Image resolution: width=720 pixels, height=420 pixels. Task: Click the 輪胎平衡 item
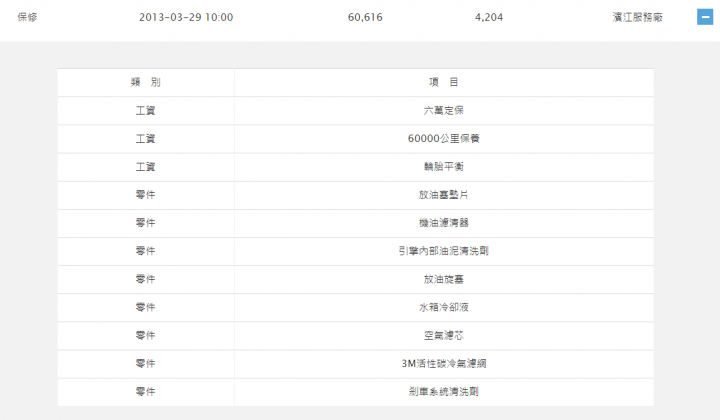point(443,166)
